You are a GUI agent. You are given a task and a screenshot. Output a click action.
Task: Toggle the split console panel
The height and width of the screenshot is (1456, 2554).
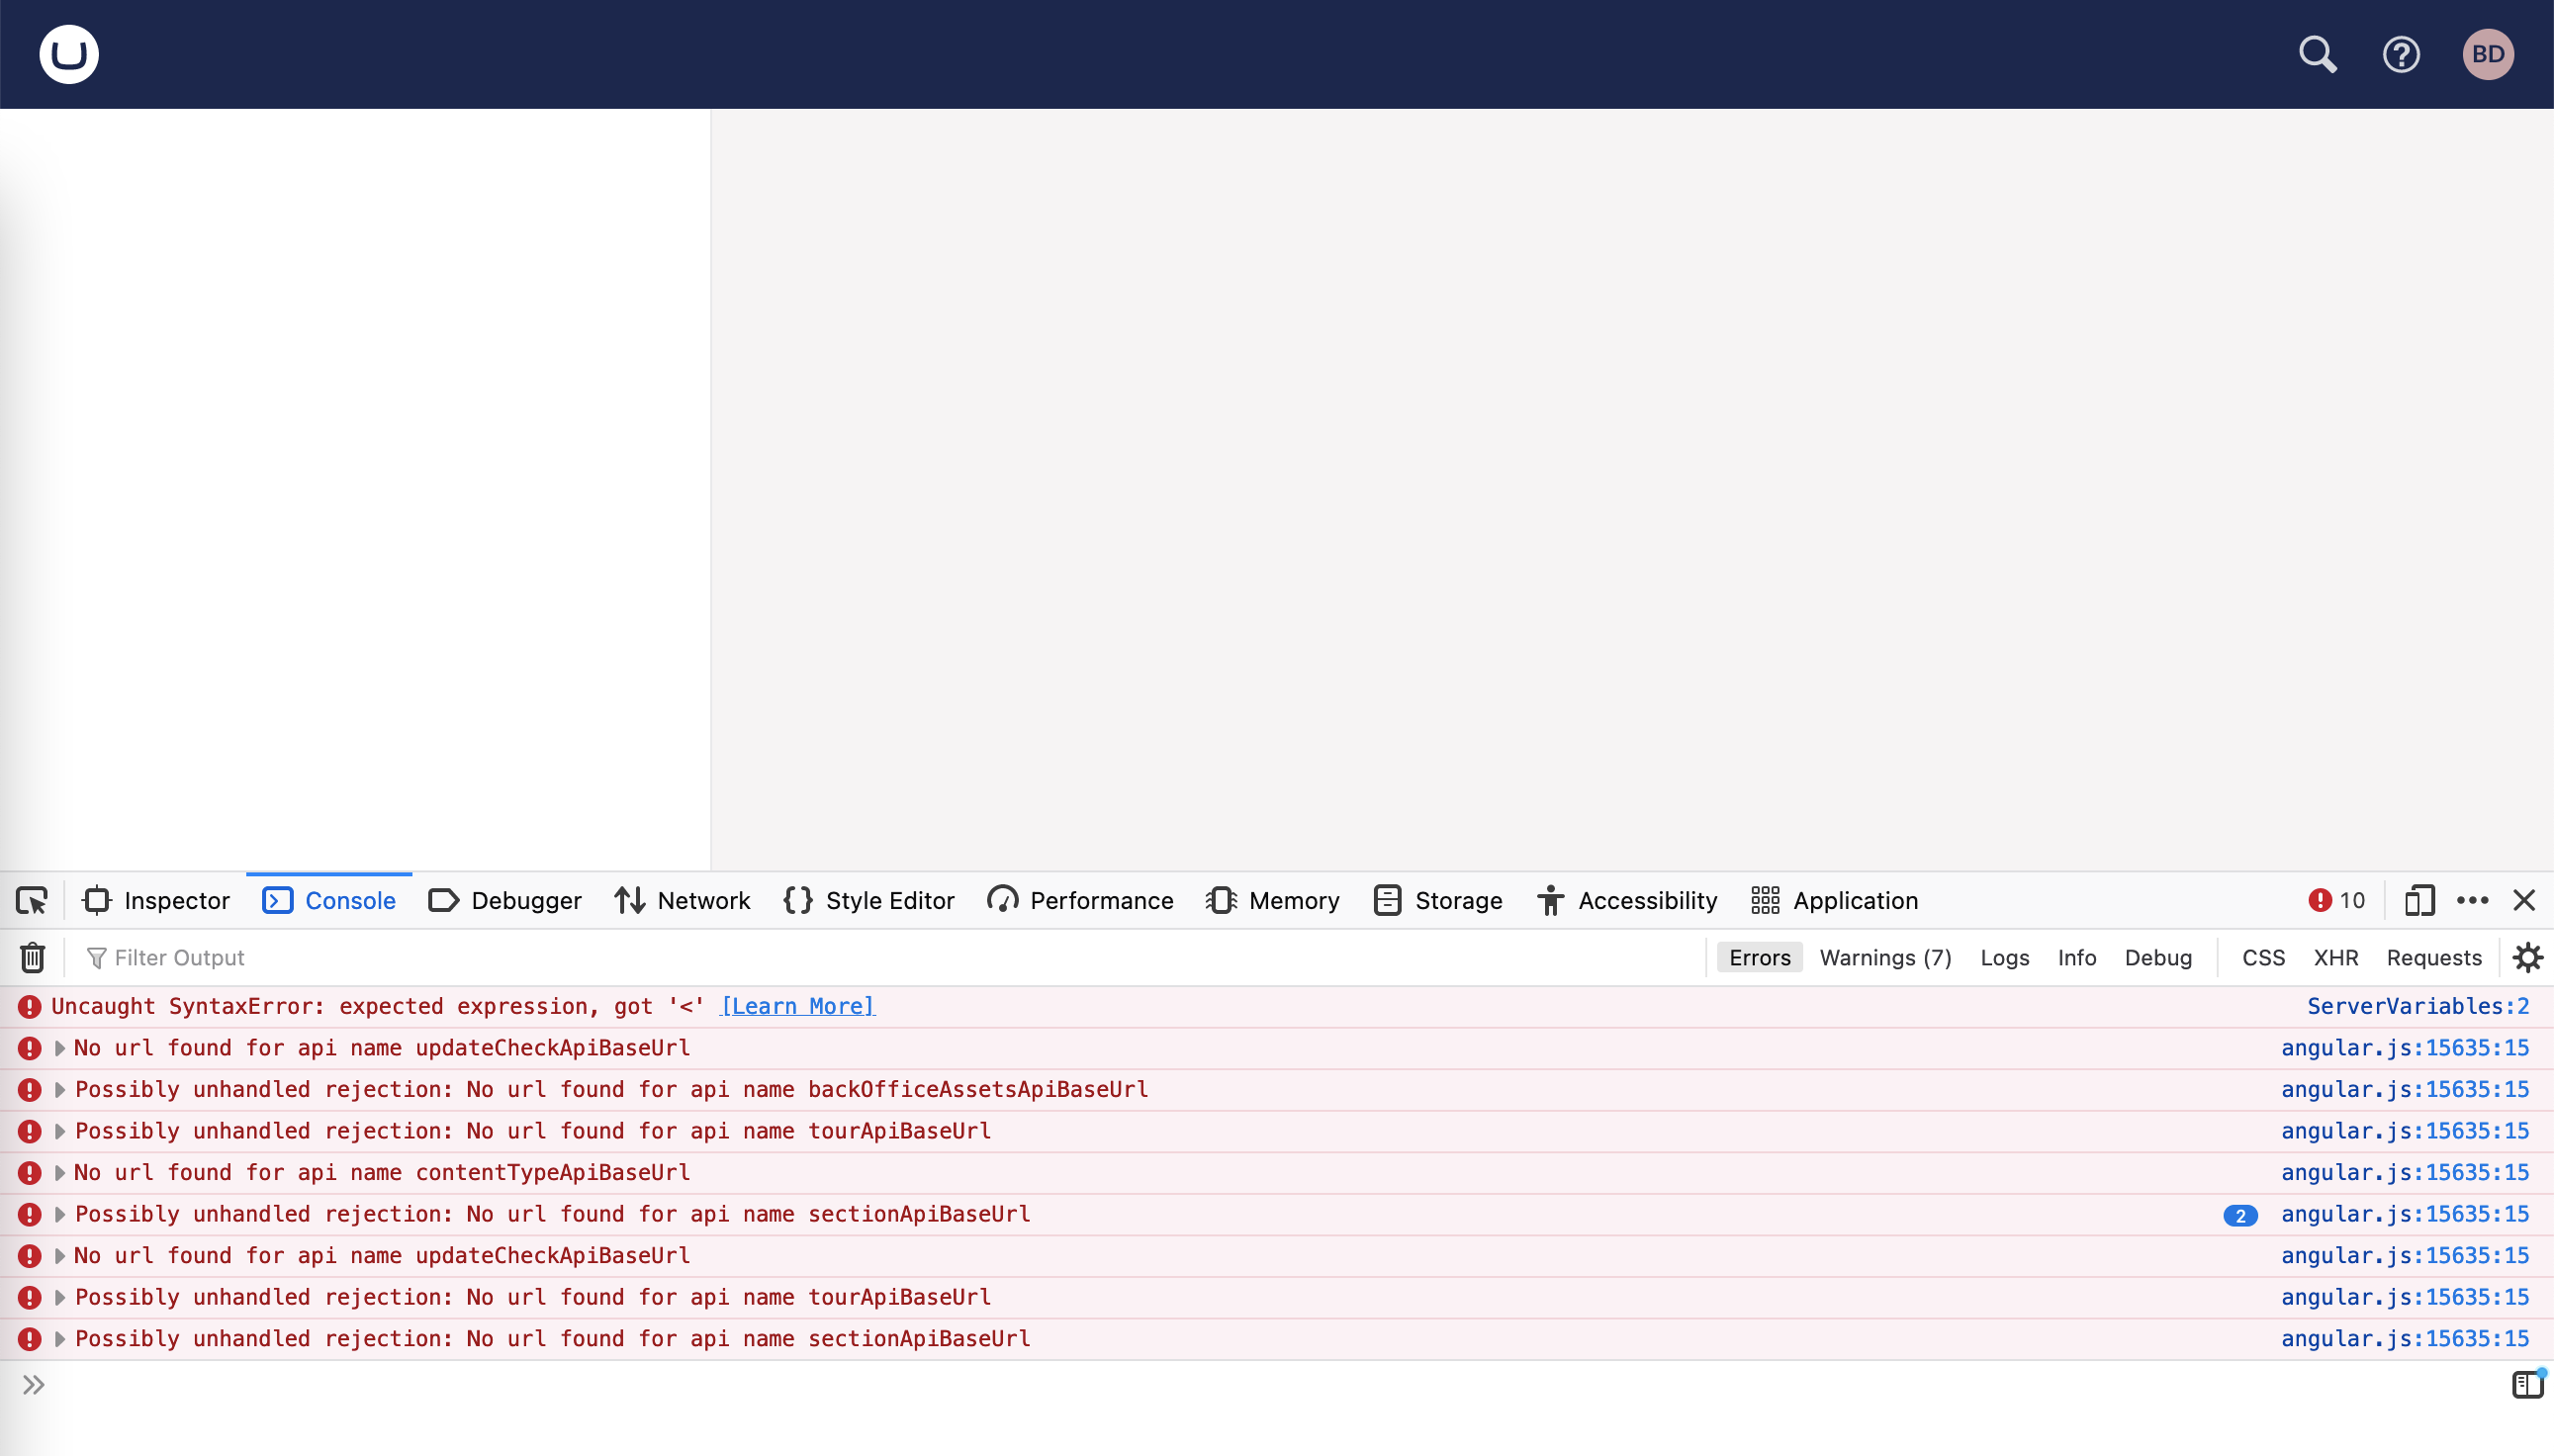pyautogui.click(x=2528, y=1384)
